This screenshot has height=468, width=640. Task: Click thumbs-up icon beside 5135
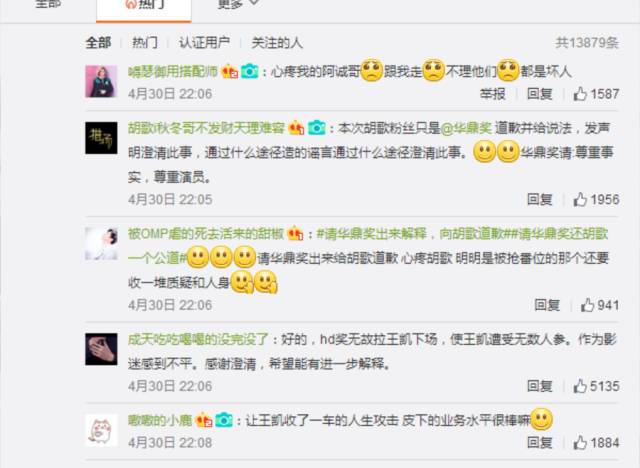(580, 386)
